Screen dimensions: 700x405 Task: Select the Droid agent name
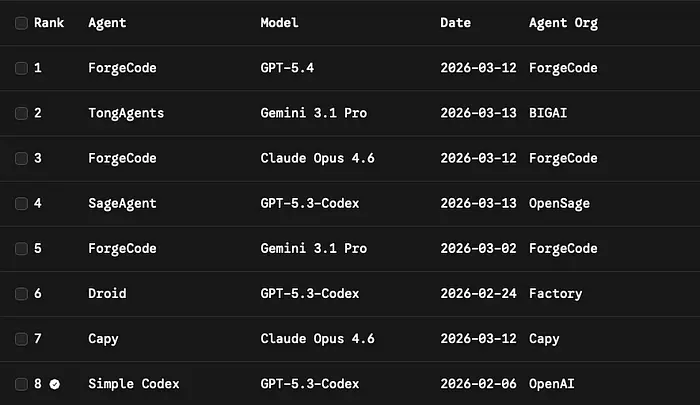coord(107,293)
